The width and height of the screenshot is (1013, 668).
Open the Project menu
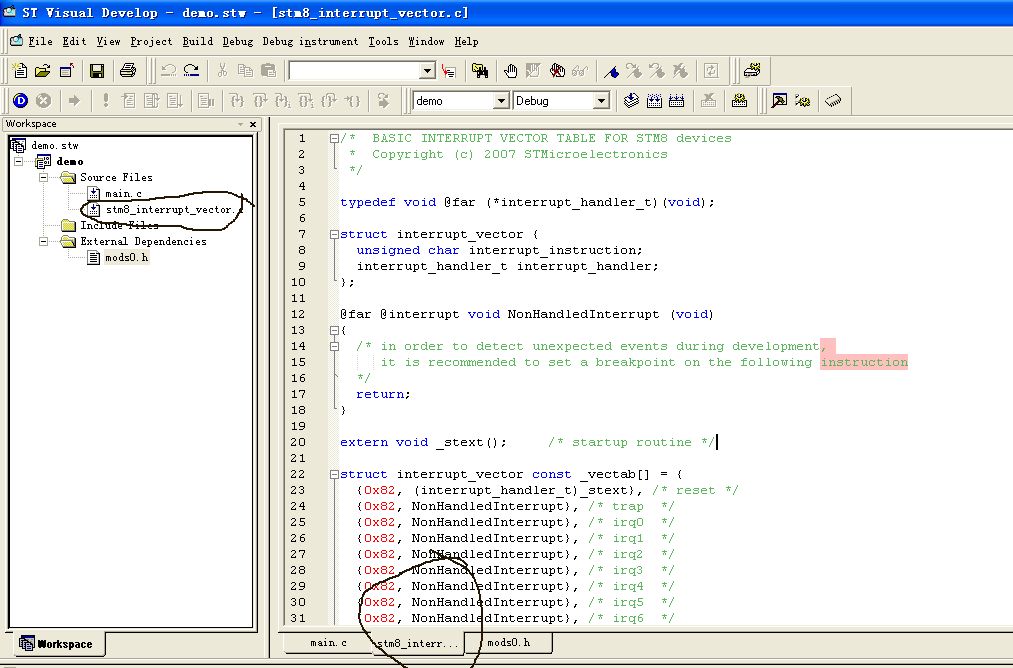coord(151,41)
